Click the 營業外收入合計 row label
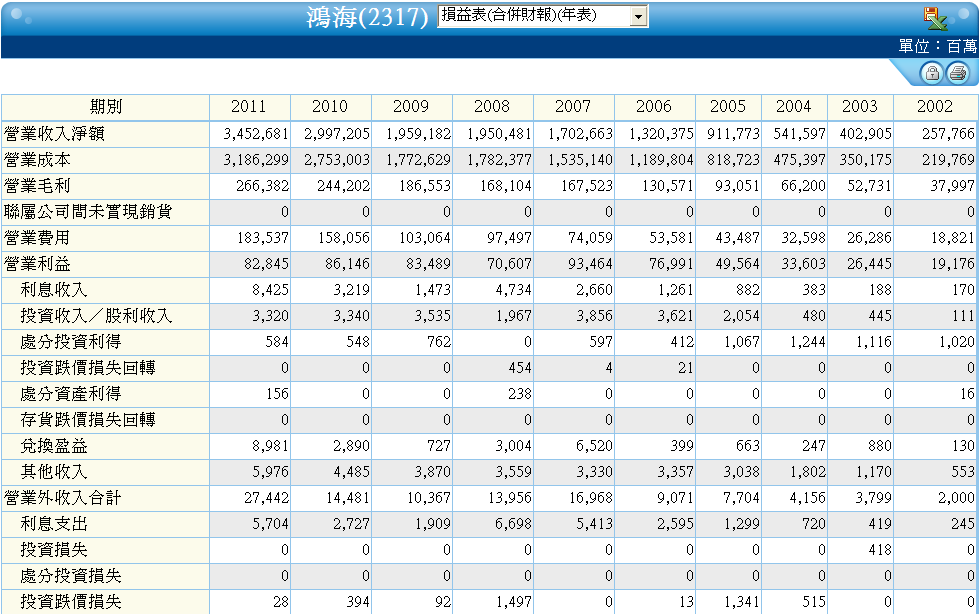980x614 pixels. point(62,498)
